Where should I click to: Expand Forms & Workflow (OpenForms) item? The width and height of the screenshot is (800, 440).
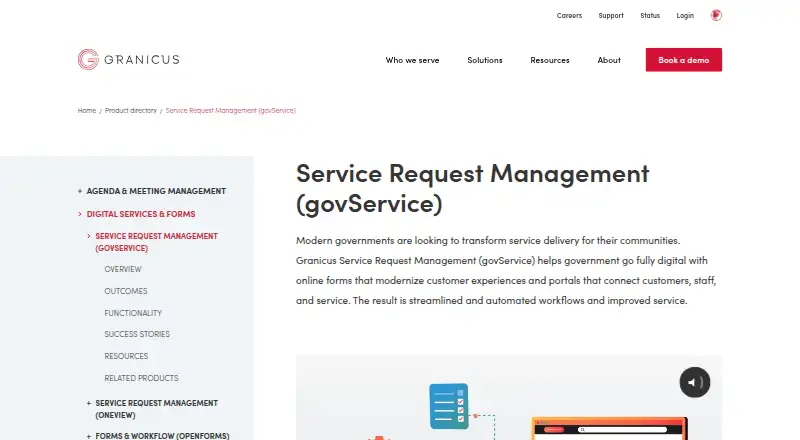[89, 436]
